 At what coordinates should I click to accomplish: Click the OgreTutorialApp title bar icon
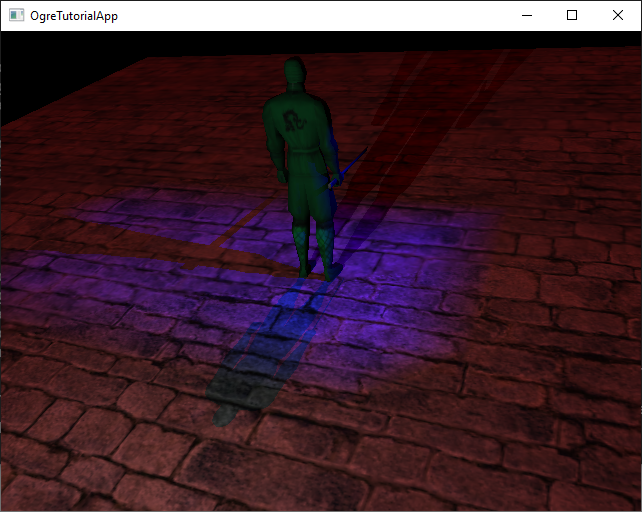click(16, 16)
